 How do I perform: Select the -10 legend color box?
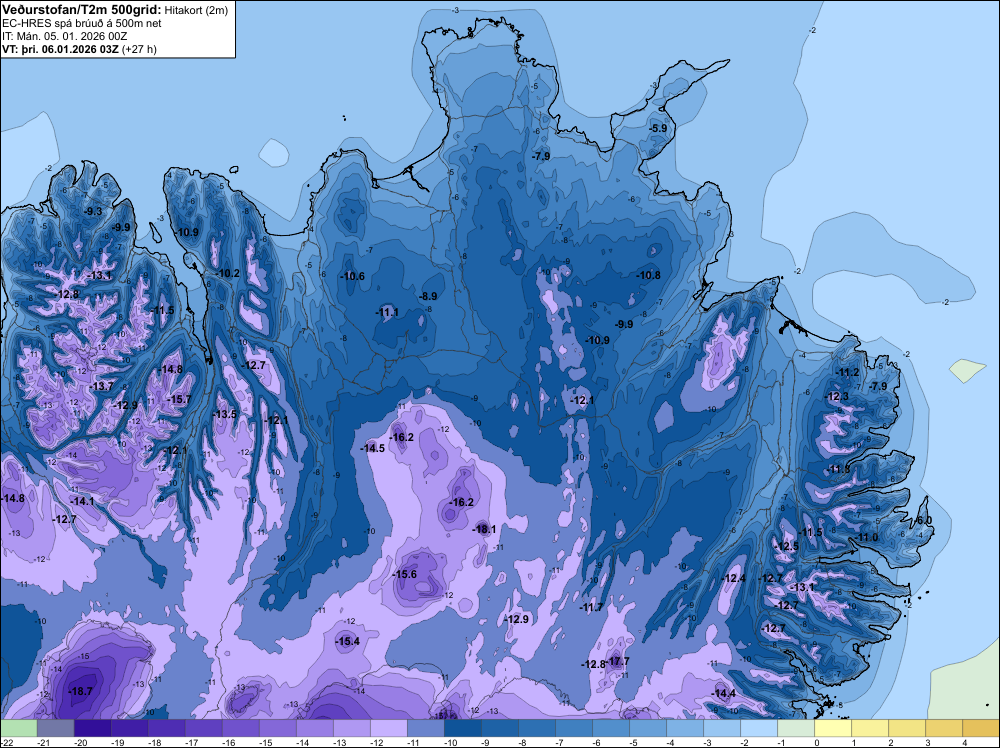click(462, 728)
